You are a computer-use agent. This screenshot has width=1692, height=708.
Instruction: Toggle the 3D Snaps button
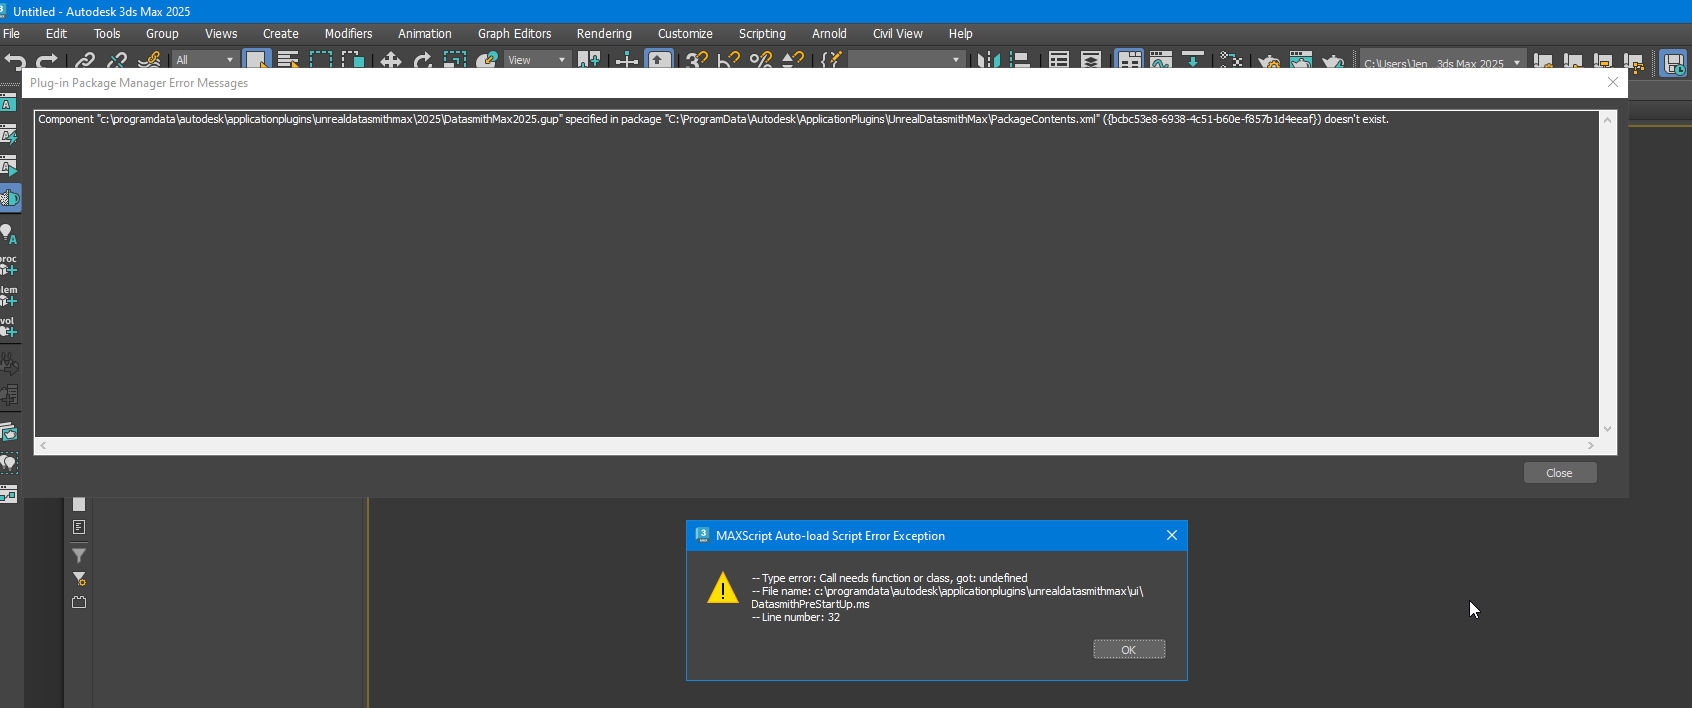point(697,60)
